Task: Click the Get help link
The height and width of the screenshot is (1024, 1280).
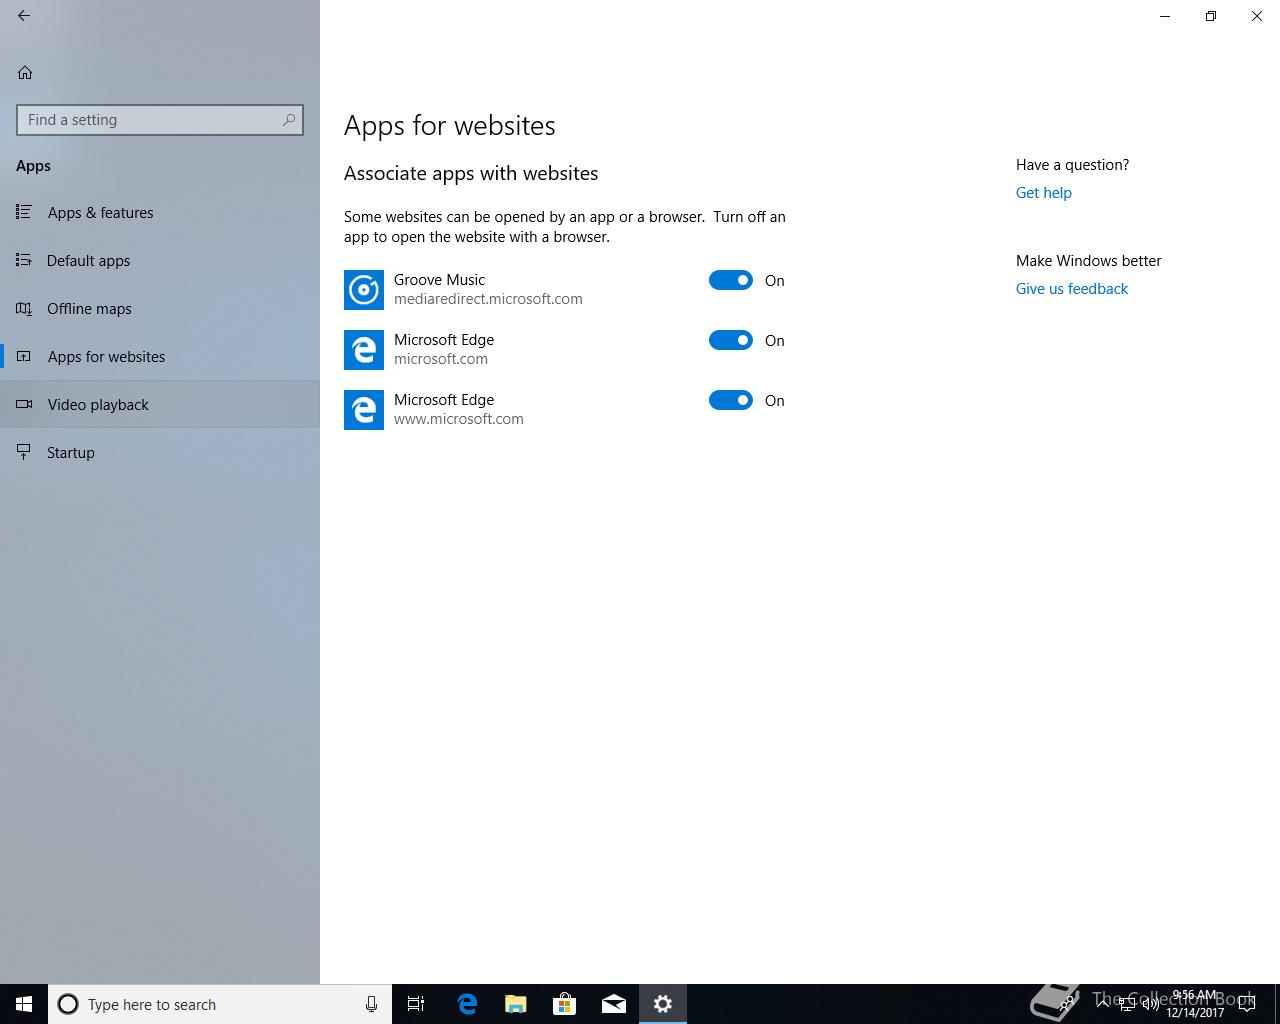Action: pyautogui.click(x=1043, y=193)
